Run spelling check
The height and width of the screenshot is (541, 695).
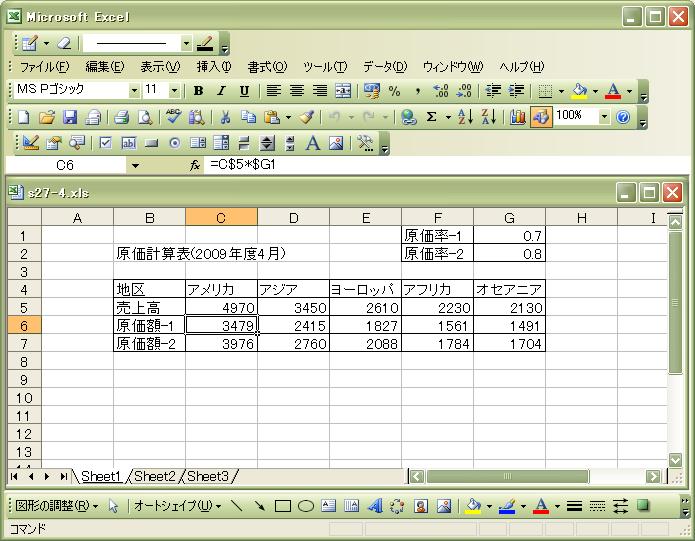coord(173,117)
